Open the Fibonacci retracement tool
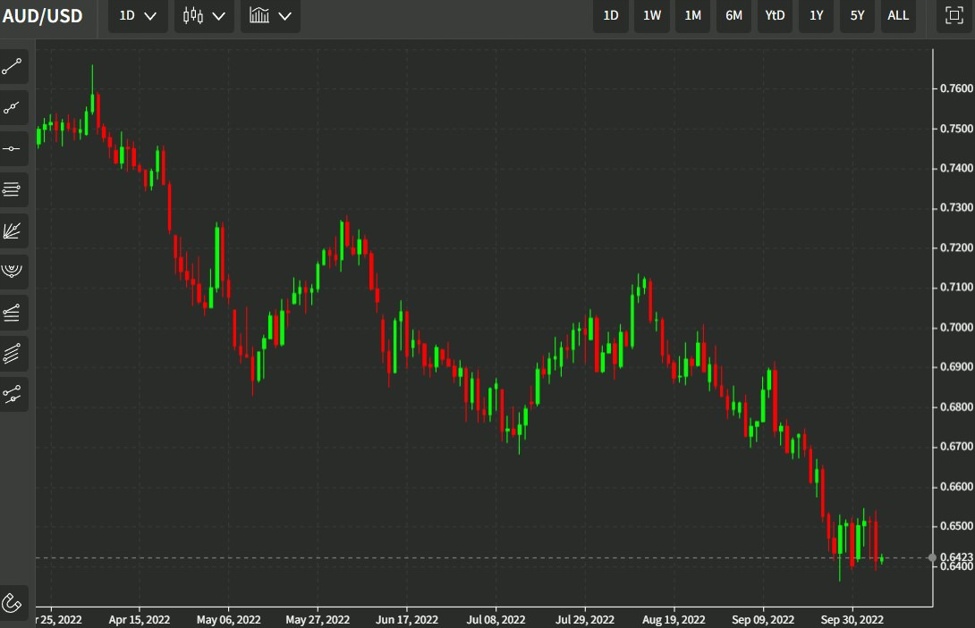The width and height of the screenshot is (975, 628). pos(14,189)
